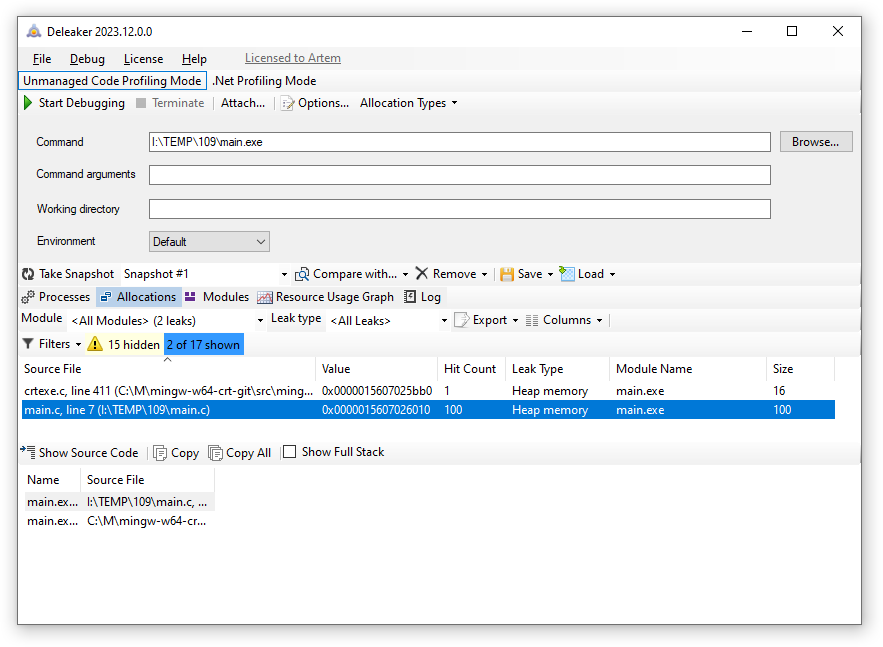Show source code for selected leak
Screen dimensions: 883x647
coord(85,452)
